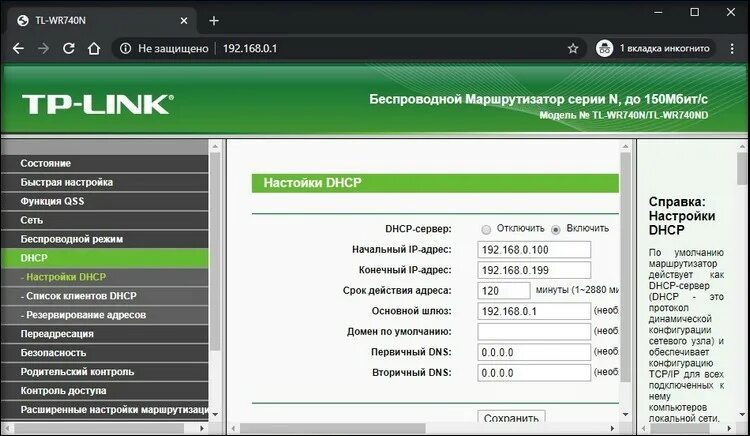
Task: Go back with the browser back arrow
Action: (18, 48)
